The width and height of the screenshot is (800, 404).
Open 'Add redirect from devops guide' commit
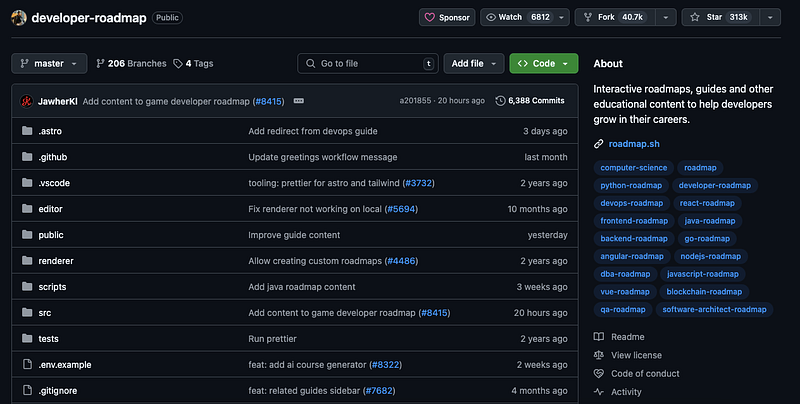(x=313, y=131)
